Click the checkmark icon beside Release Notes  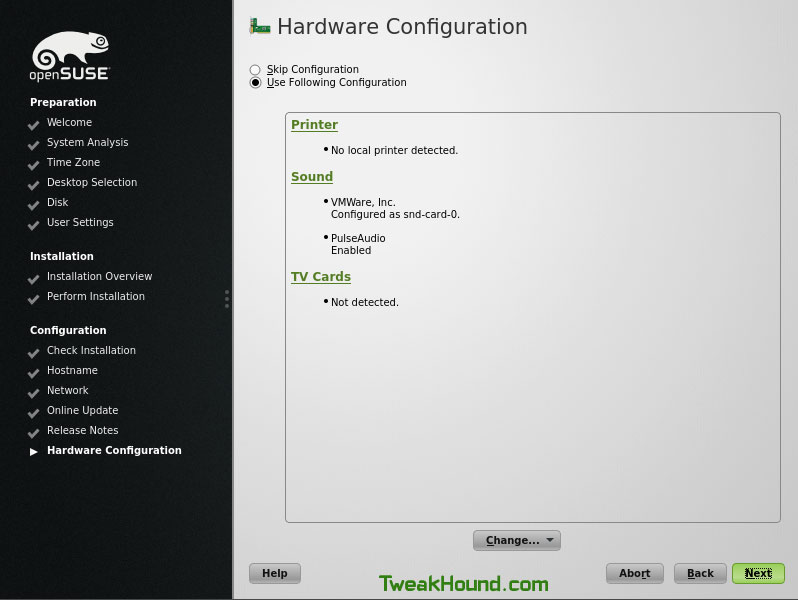(x=34, y=433)
